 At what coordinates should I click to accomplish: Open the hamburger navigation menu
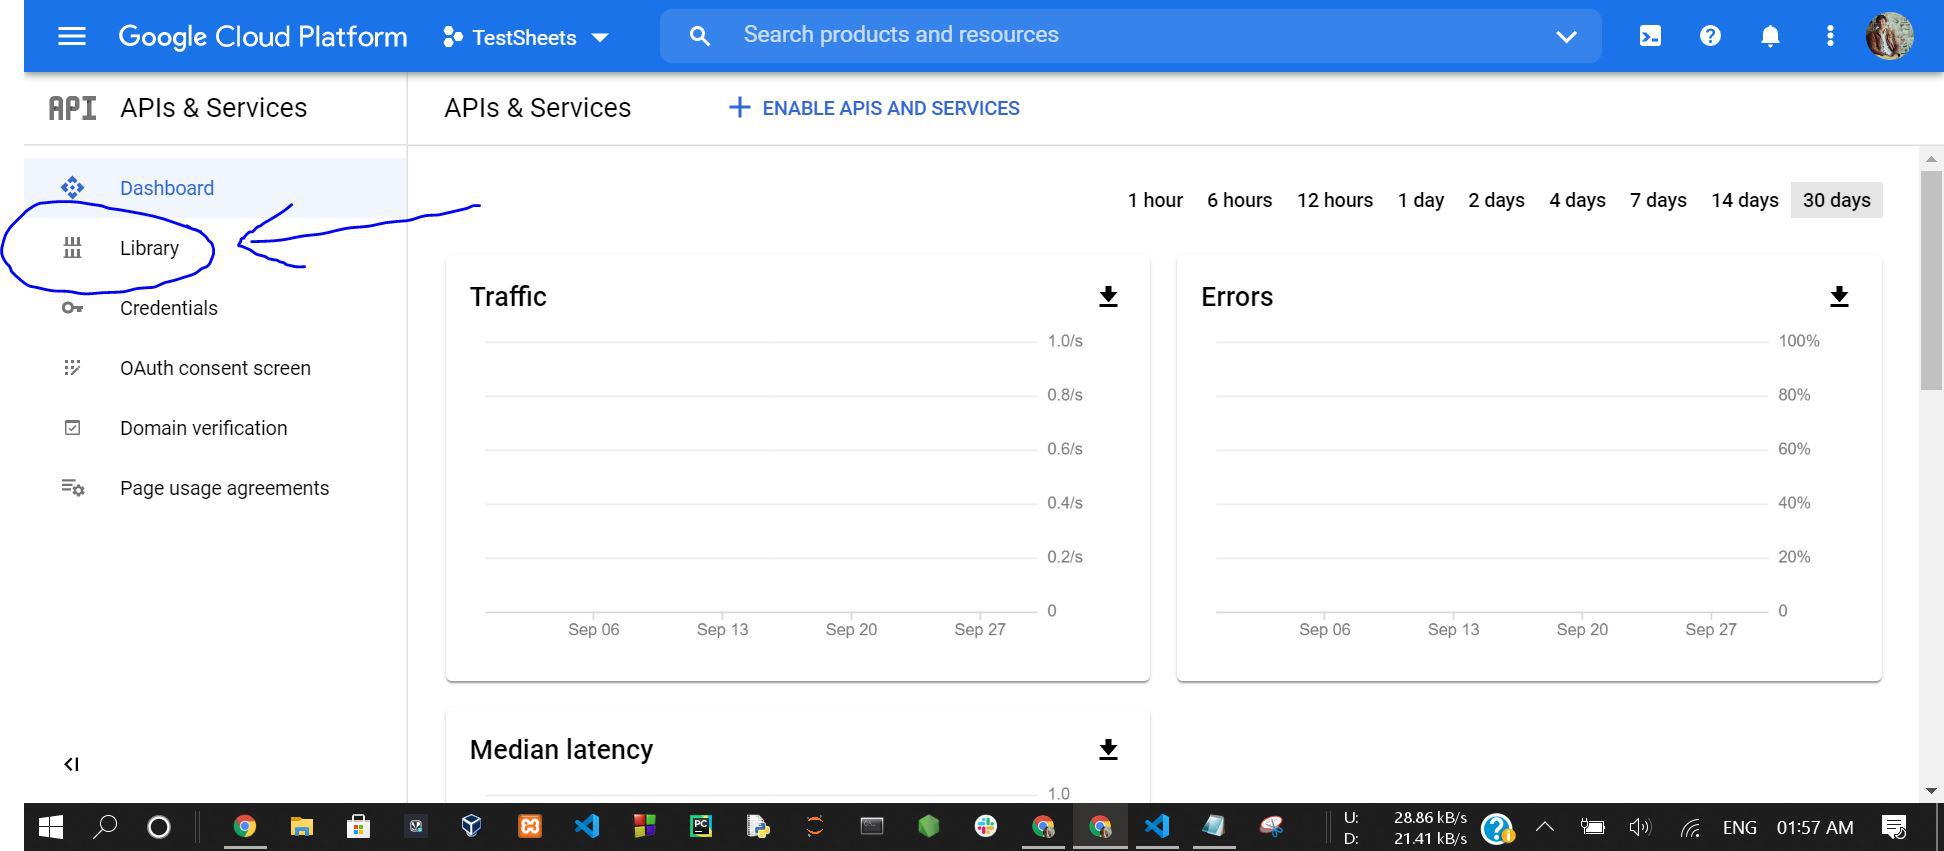click(x=72, y=37)
